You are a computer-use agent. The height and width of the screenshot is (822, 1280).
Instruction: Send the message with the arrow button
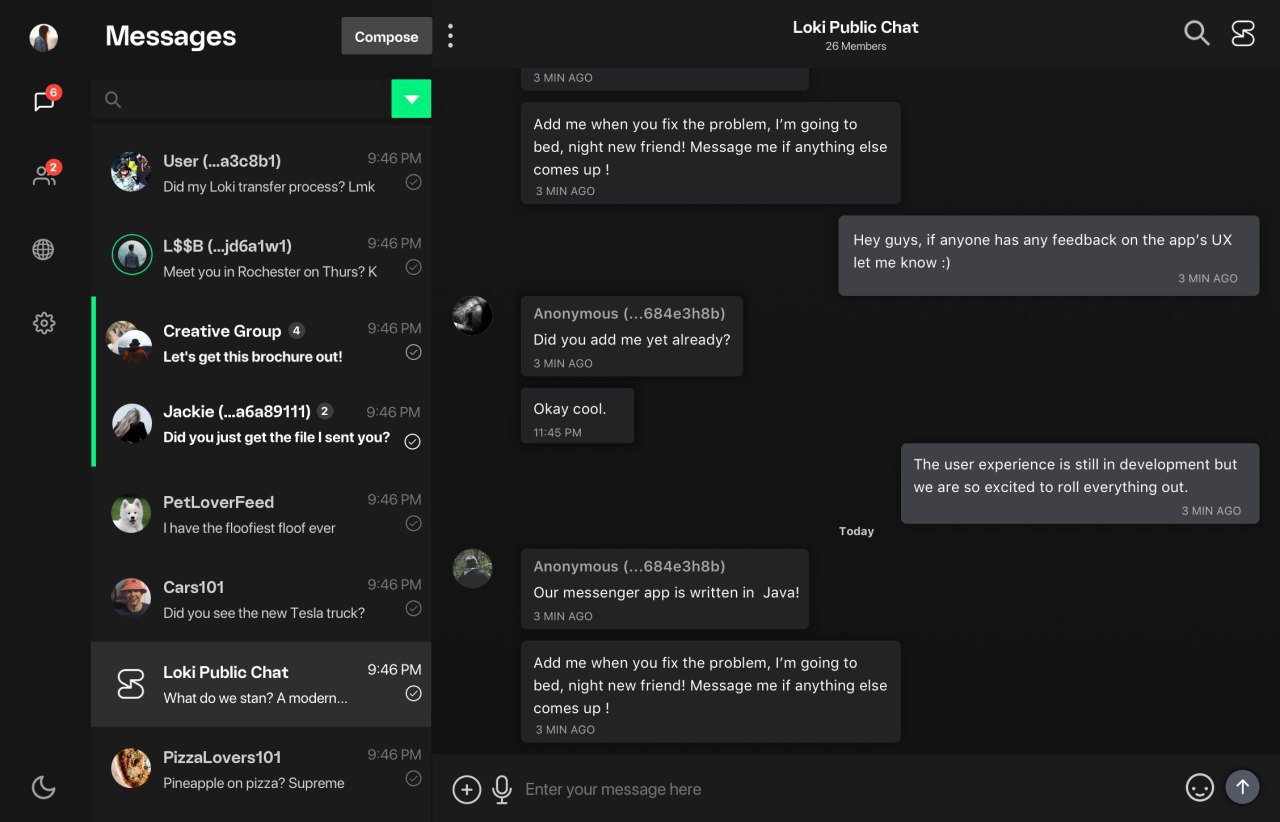pos(1243,786)
